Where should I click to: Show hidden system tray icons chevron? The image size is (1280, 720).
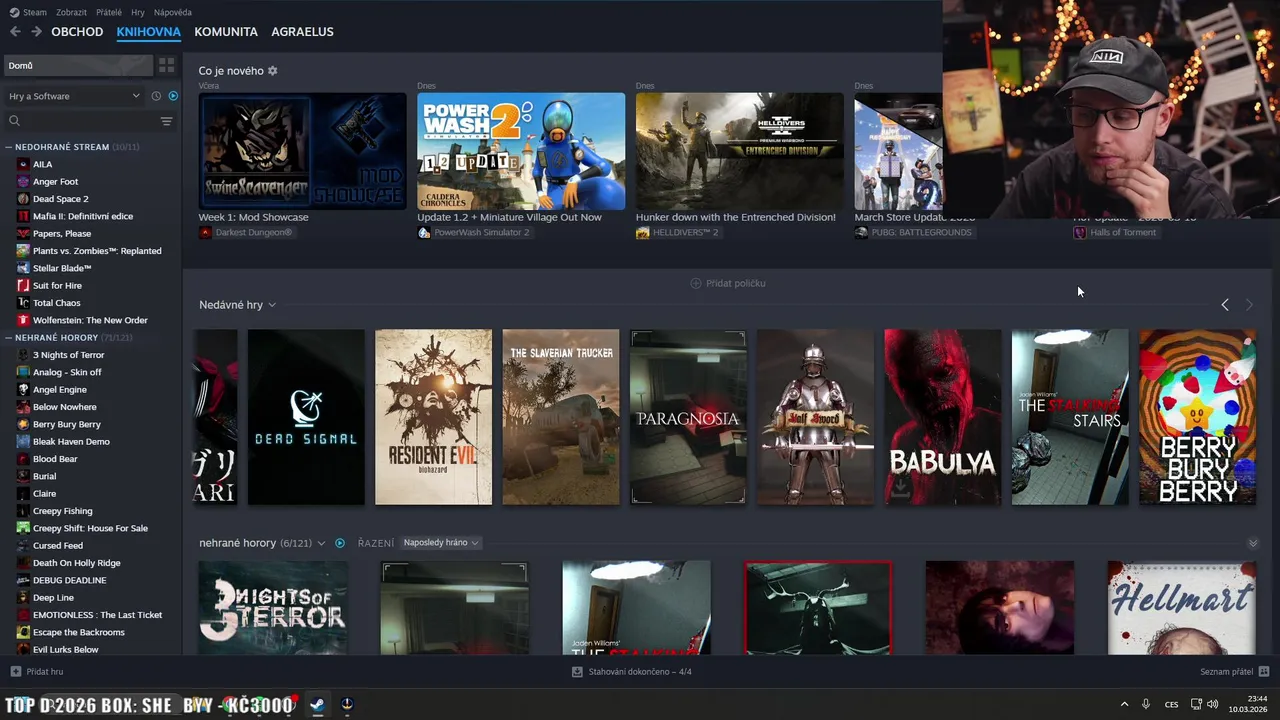pyautogui.click(x=1124, y=704)
